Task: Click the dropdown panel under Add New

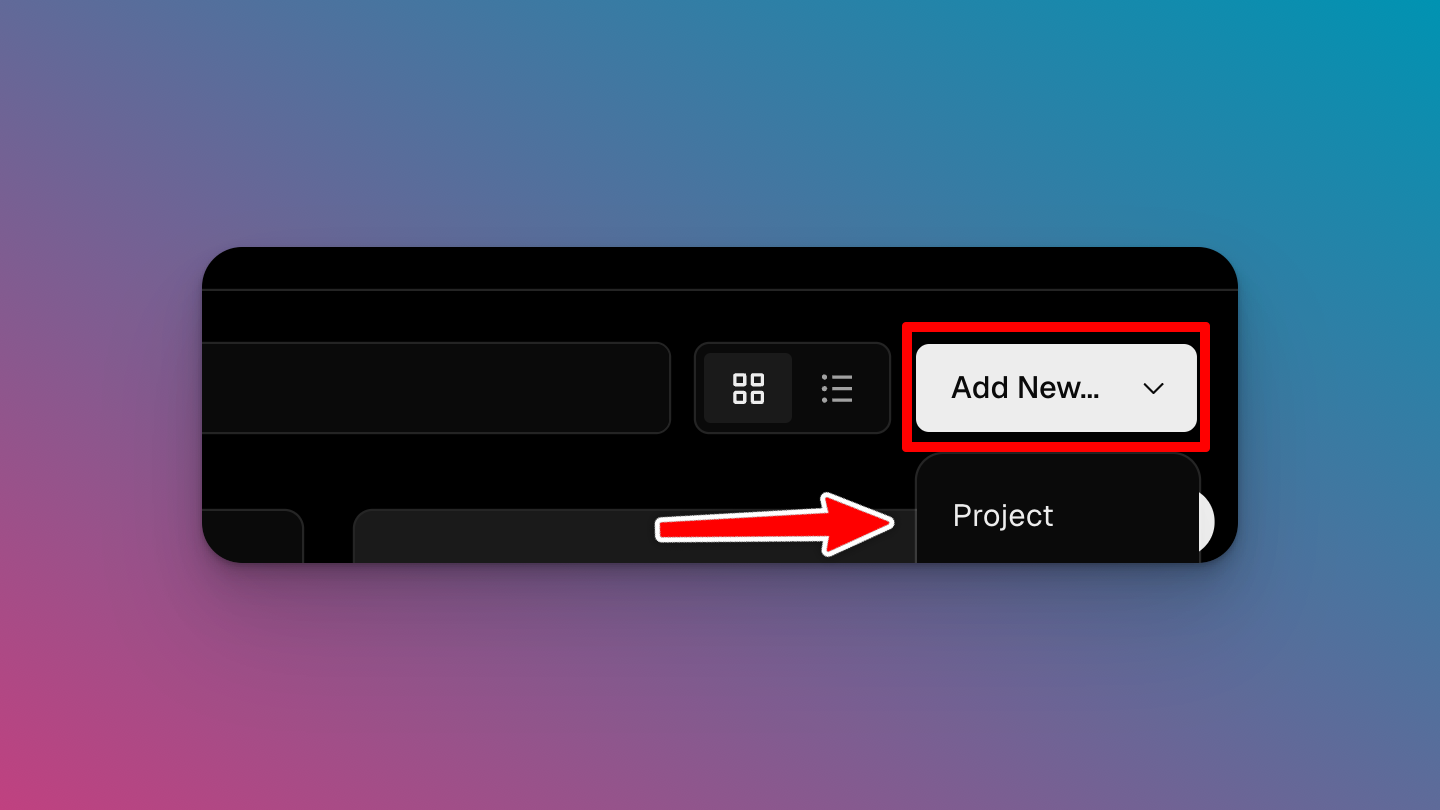Action: [x=1057, y=509]
